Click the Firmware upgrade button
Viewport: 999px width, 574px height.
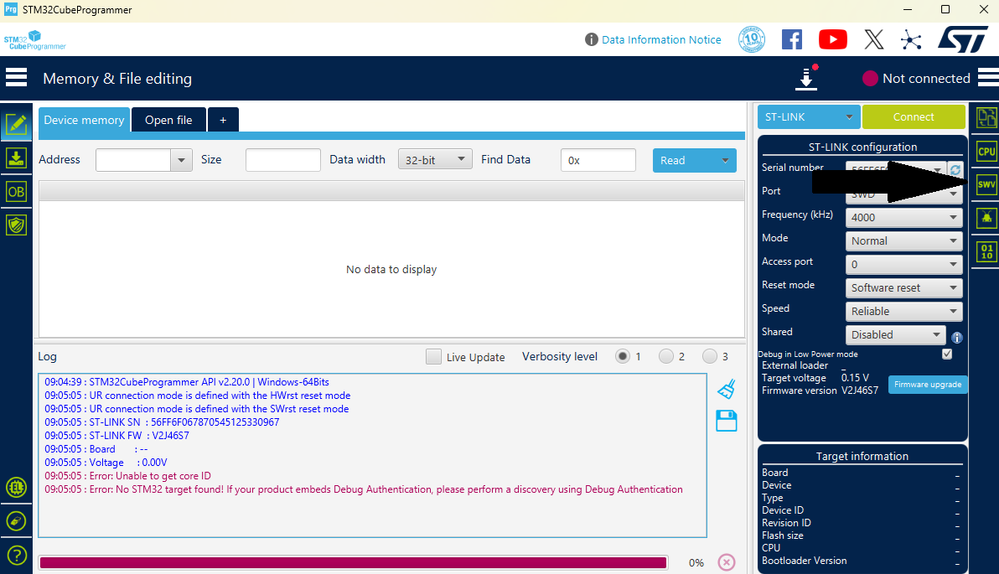point(928,384)
